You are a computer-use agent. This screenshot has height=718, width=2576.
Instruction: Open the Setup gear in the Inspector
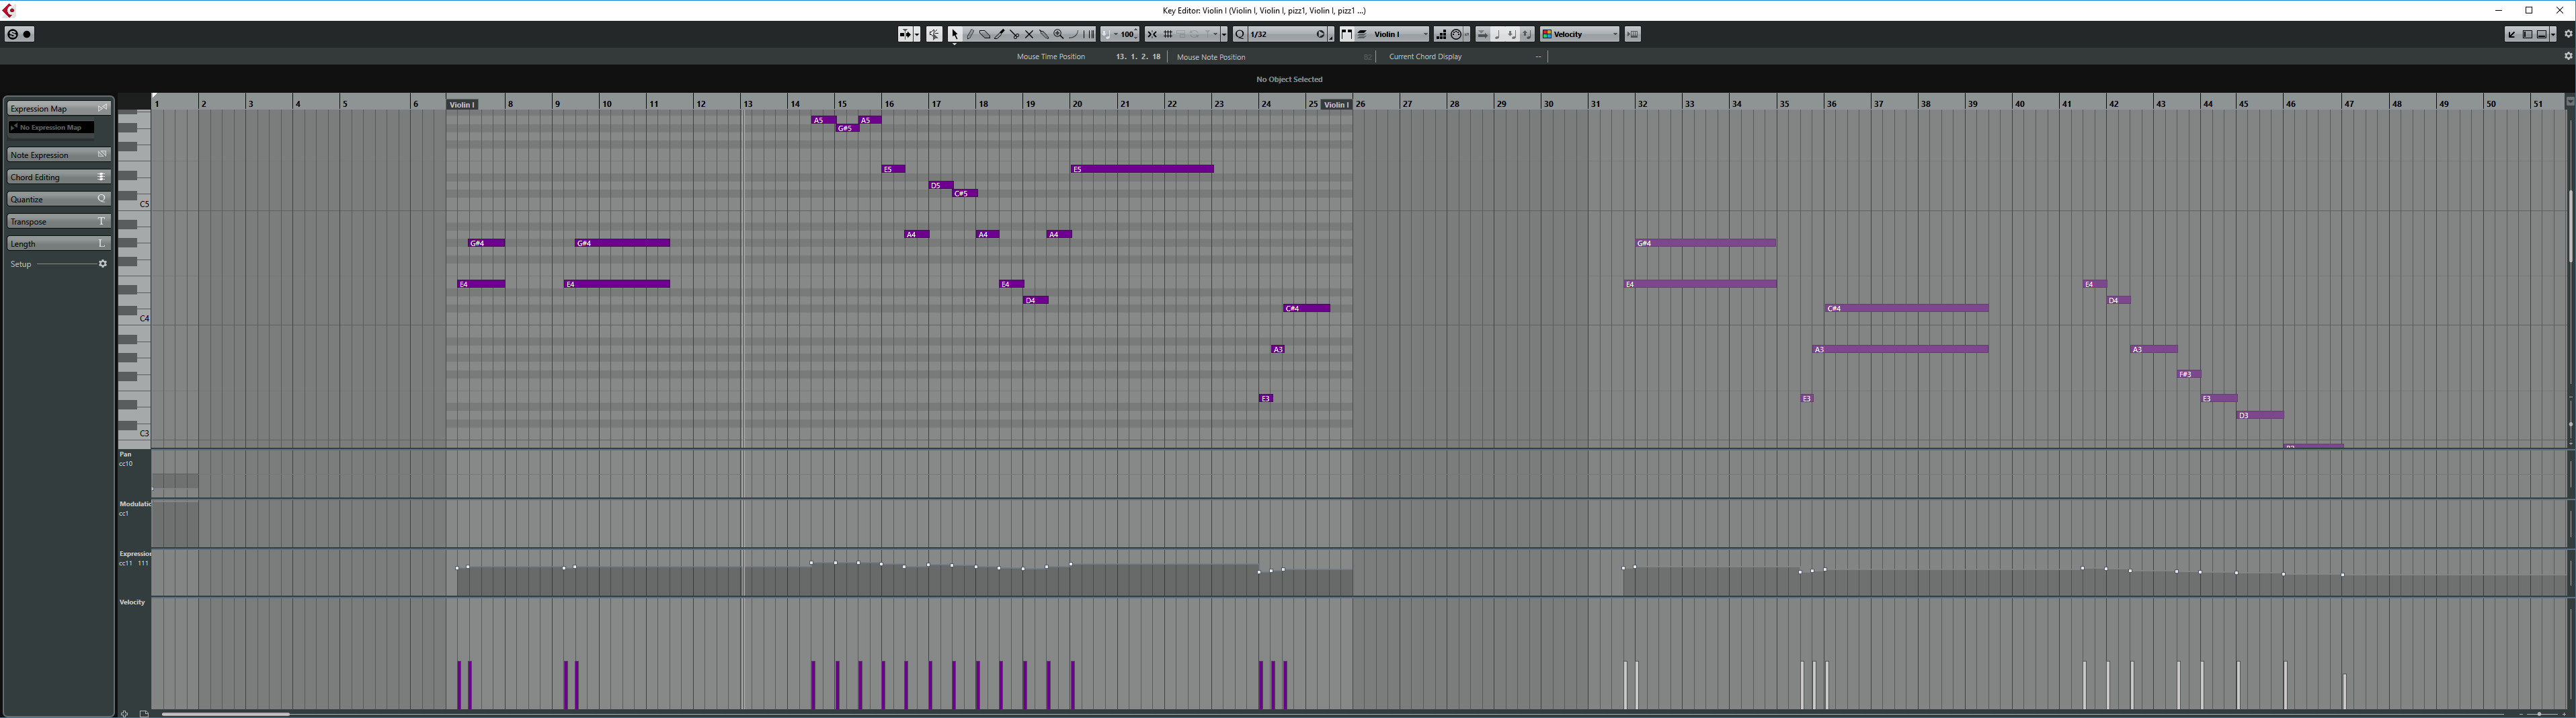click(x=102, y=263)
